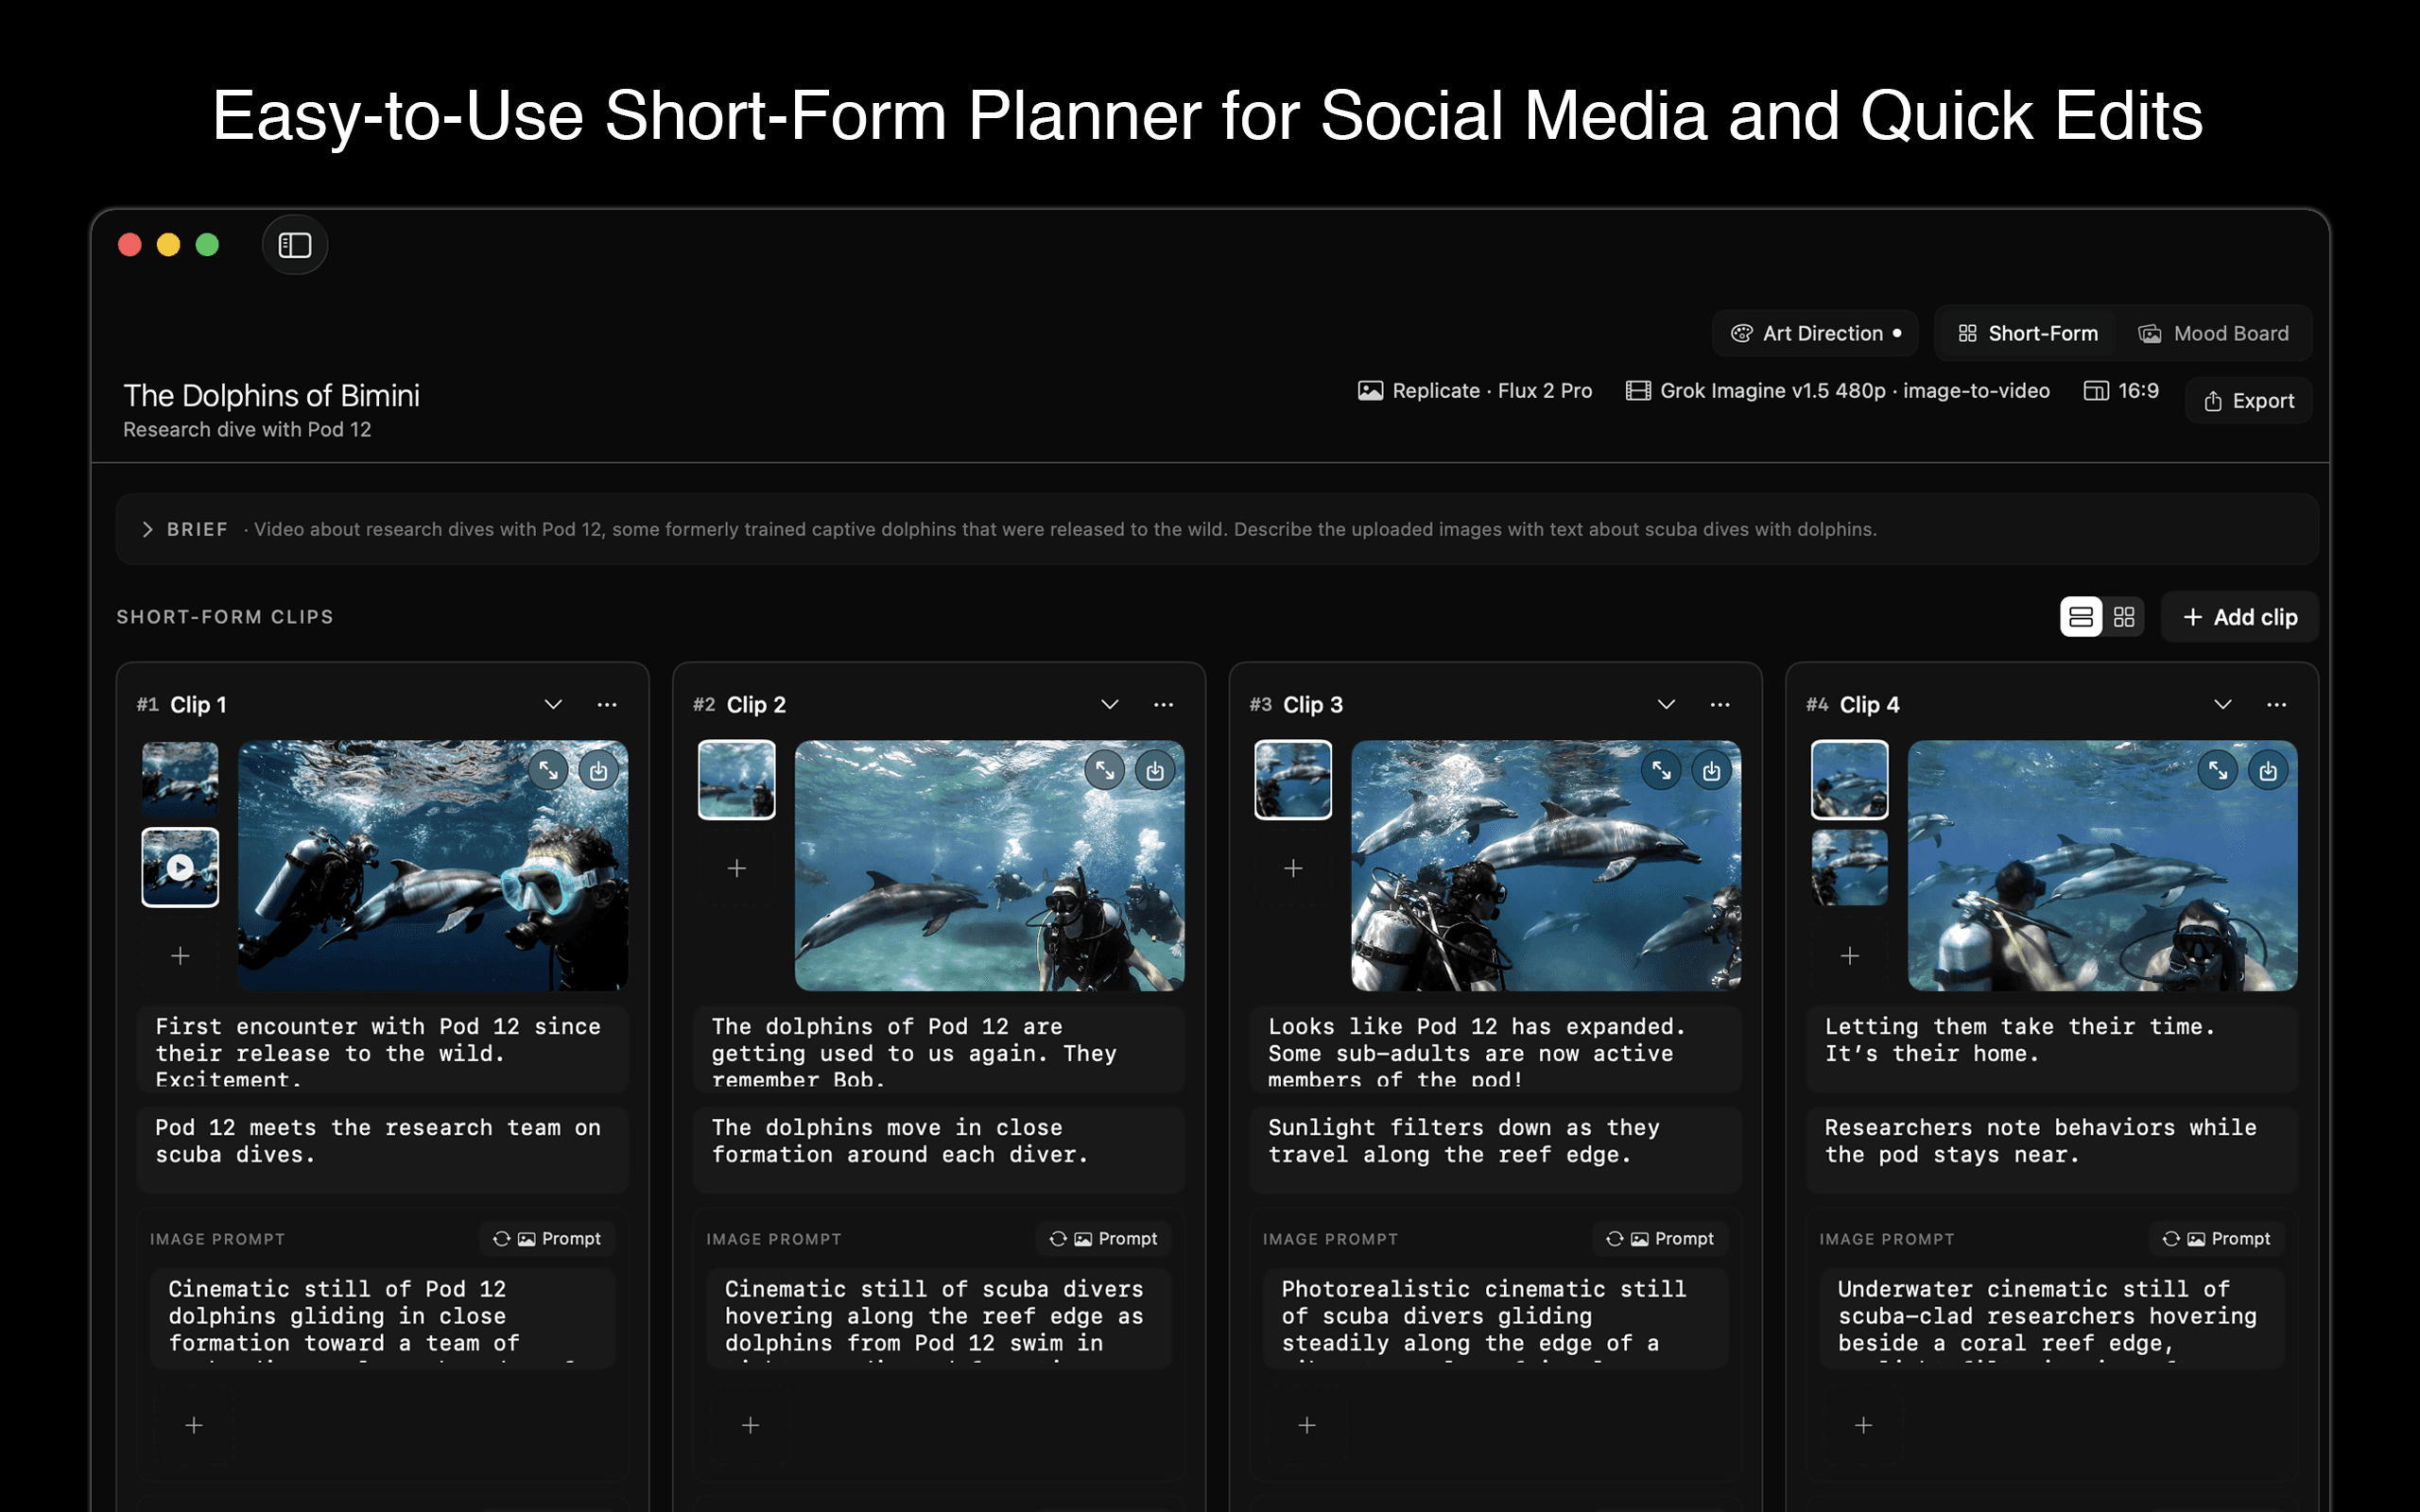Switch to the Mood Board tab
The image size is (2420, 1512).
[x=2214, y=334]
